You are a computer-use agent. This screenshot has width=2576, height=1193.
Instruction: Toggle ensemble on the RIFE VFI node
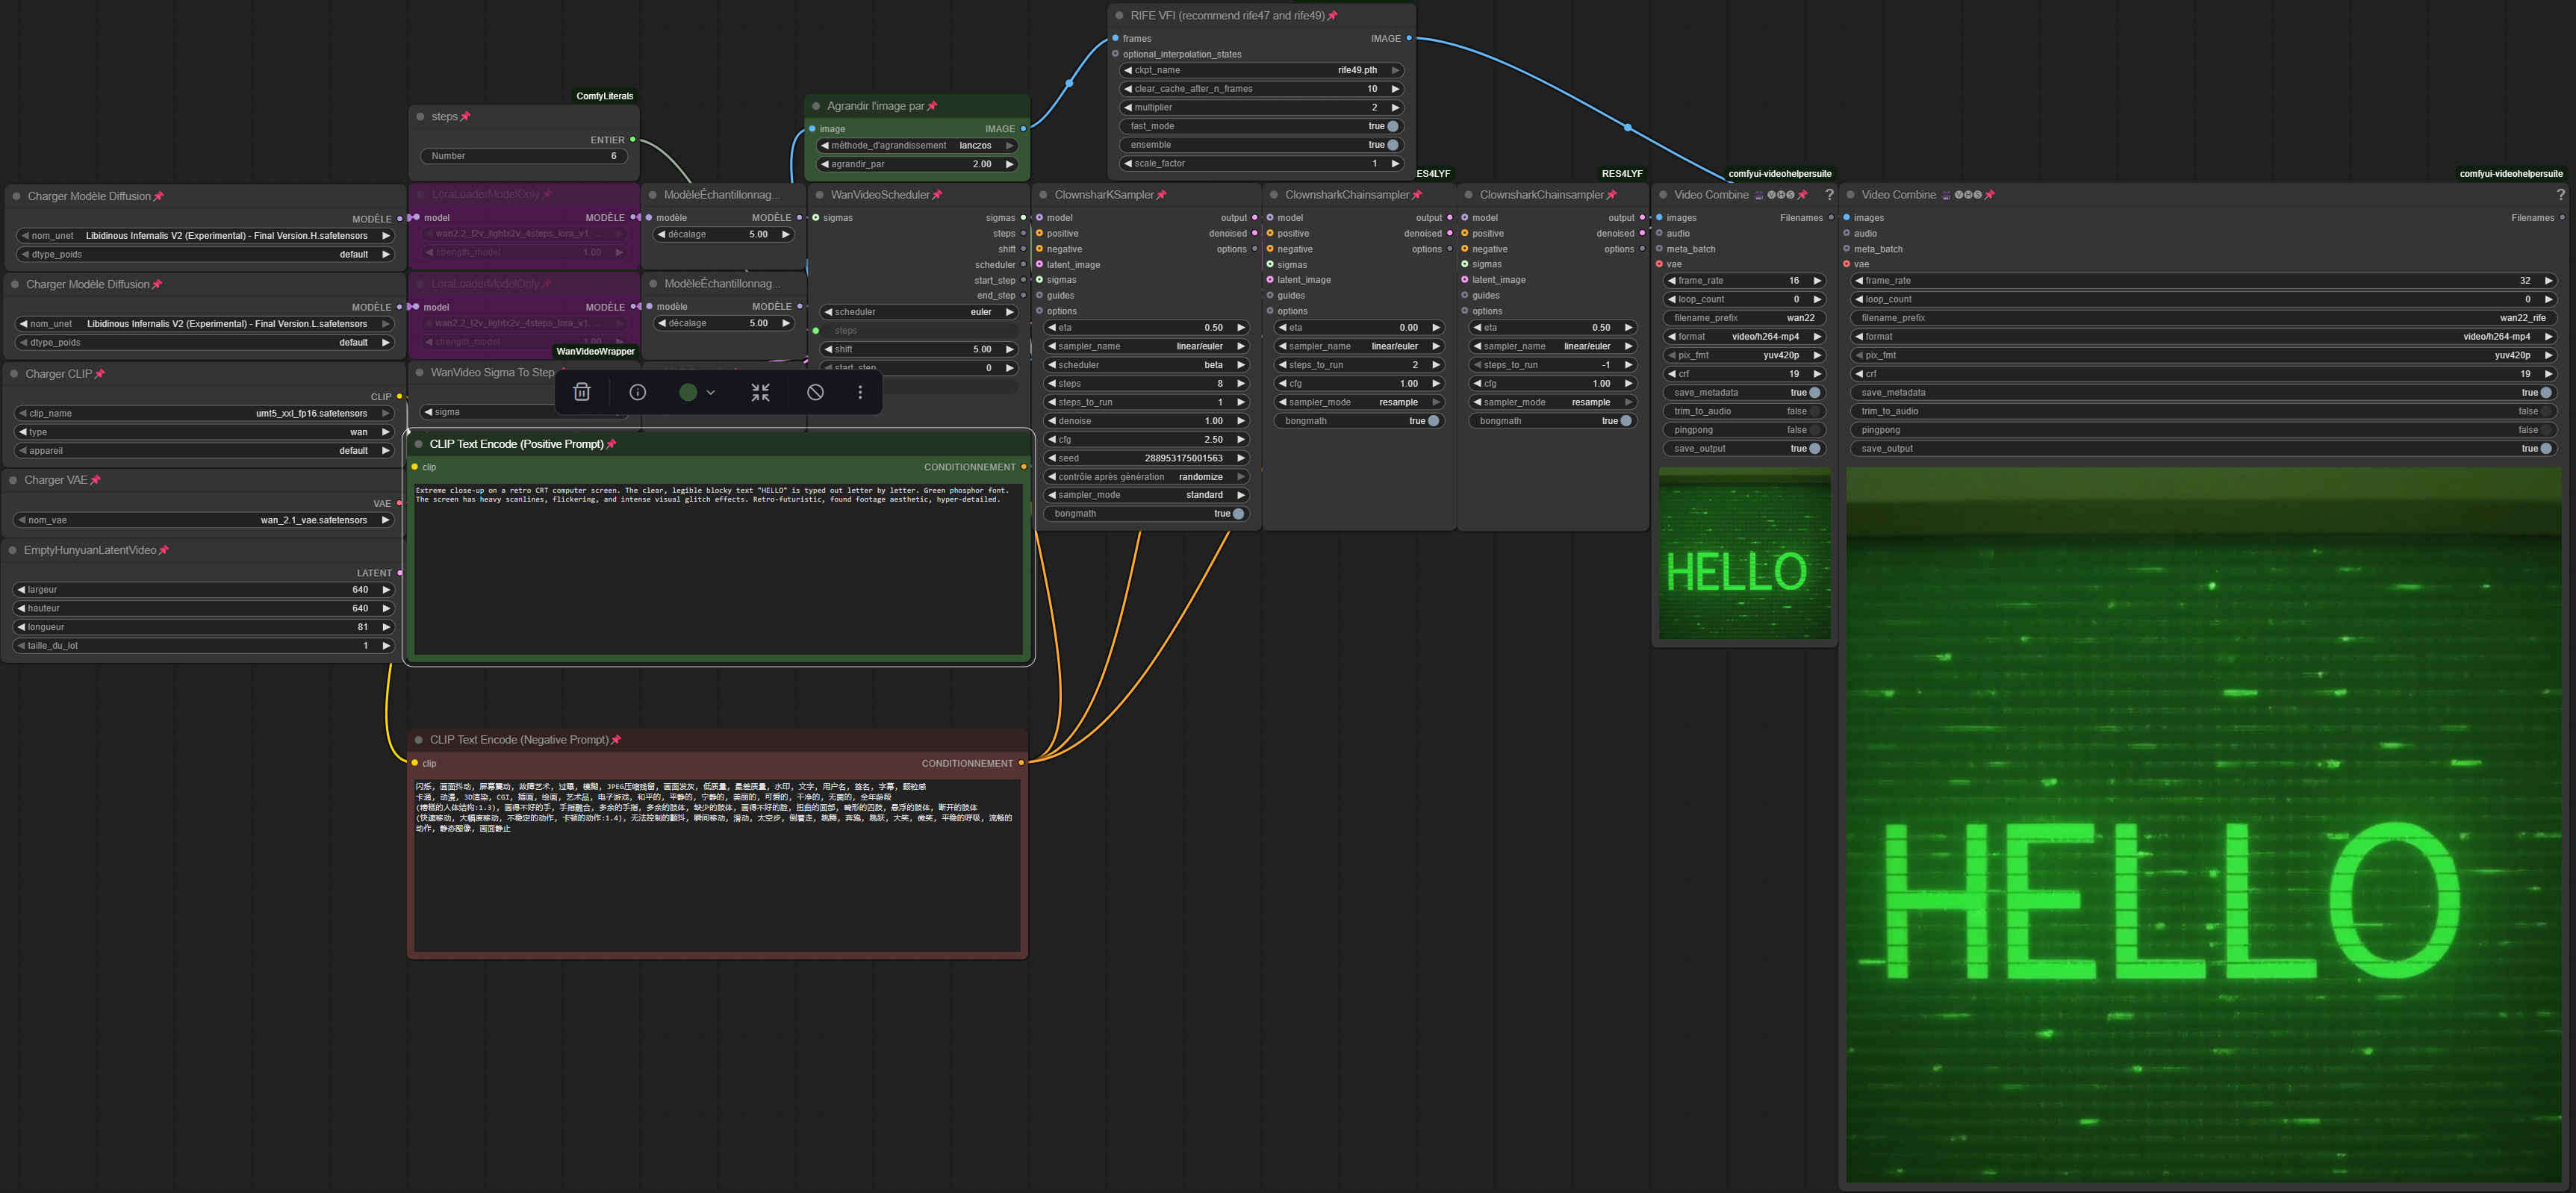pyautogui.click(x=1261, y=145)
